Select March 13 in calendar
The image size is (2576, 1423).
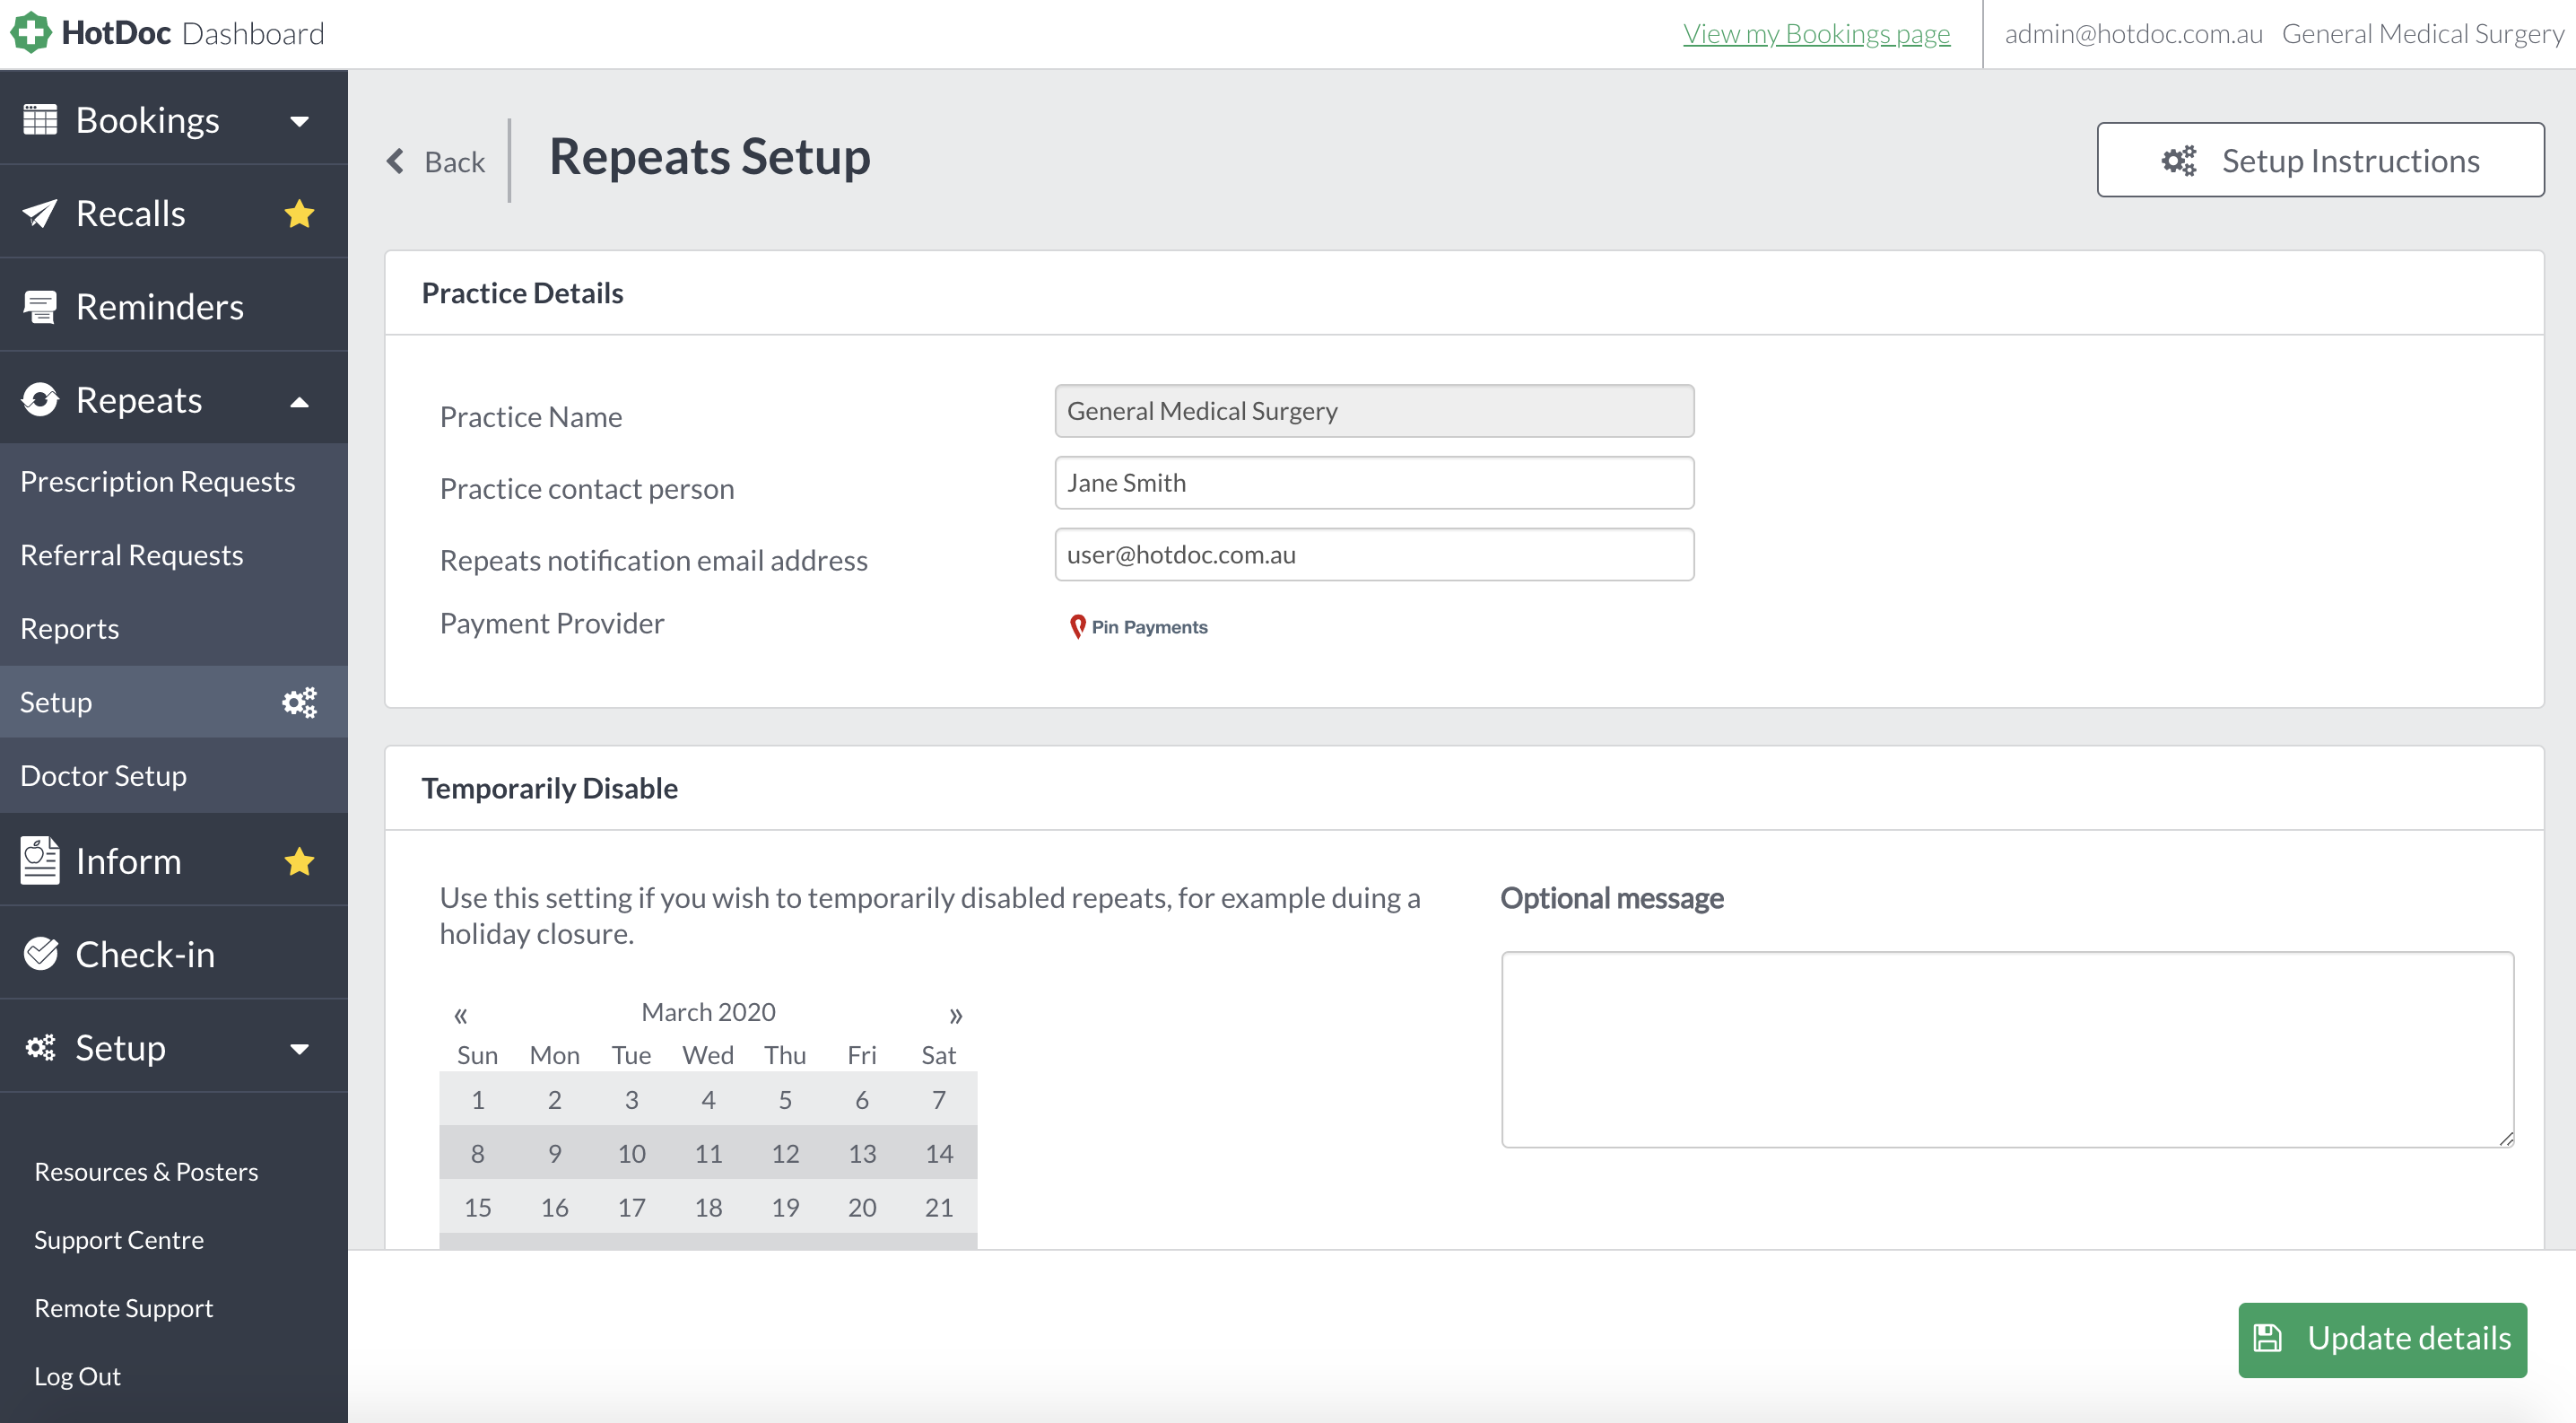pos(862,1153)
